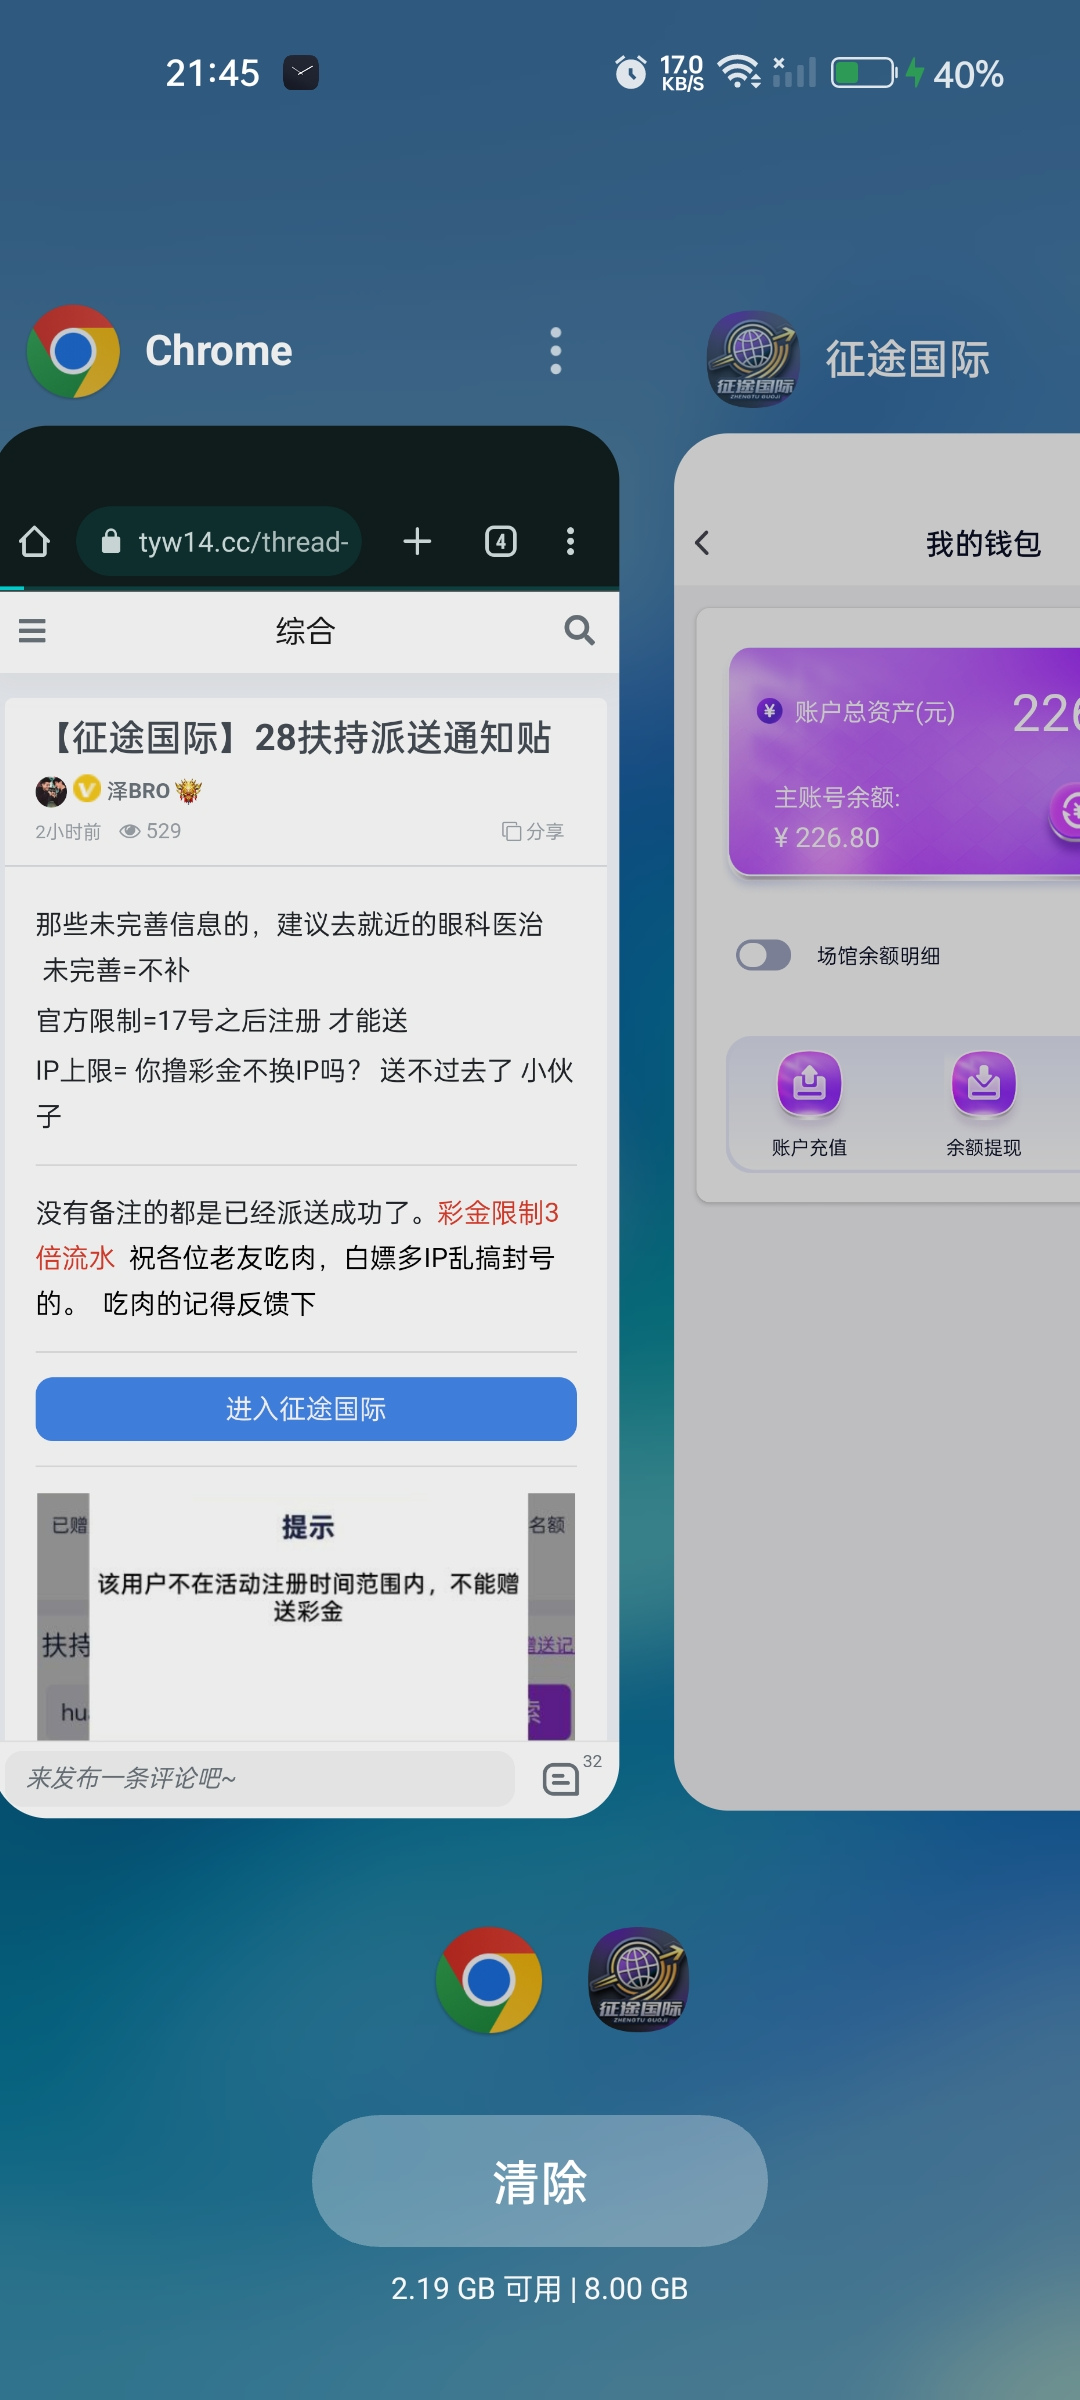Open the tab switcher showing 4 tabs

[501, 542]
